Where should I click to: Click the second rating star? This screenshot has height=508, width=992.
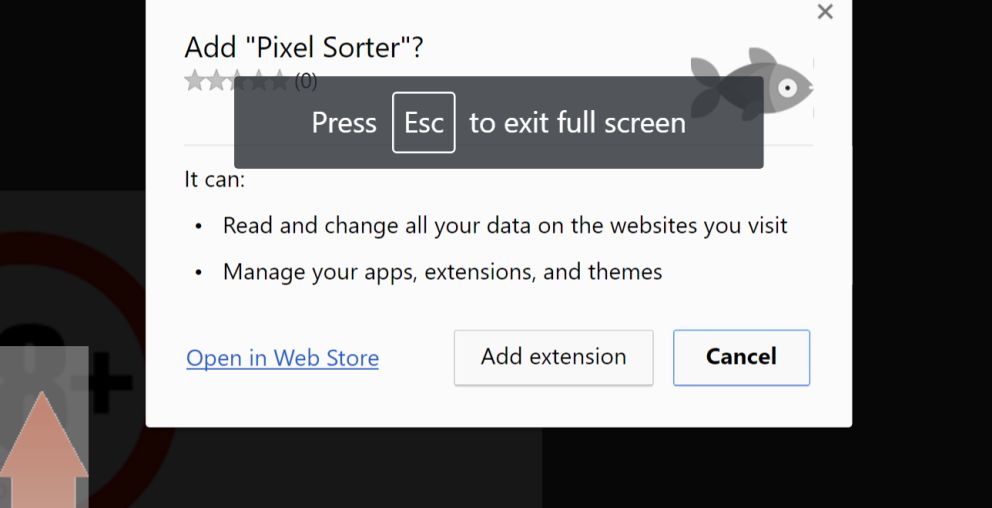pos(215,81)
